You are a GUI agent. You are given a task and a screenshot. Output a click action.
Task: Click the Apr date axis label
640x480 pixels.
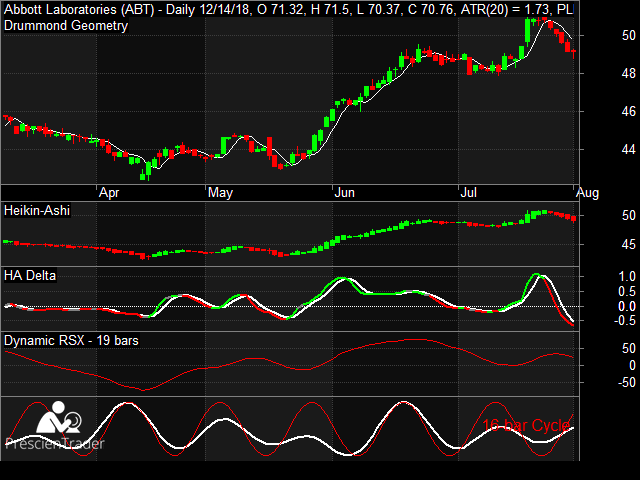109,193
